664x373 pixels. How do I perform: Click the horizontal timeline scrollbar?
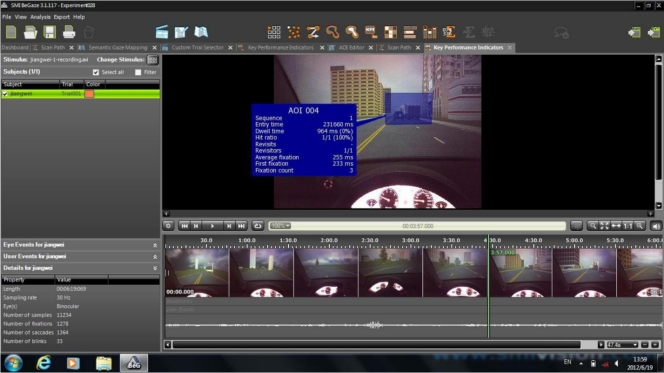pyautogui.click(x=376, y=345)
